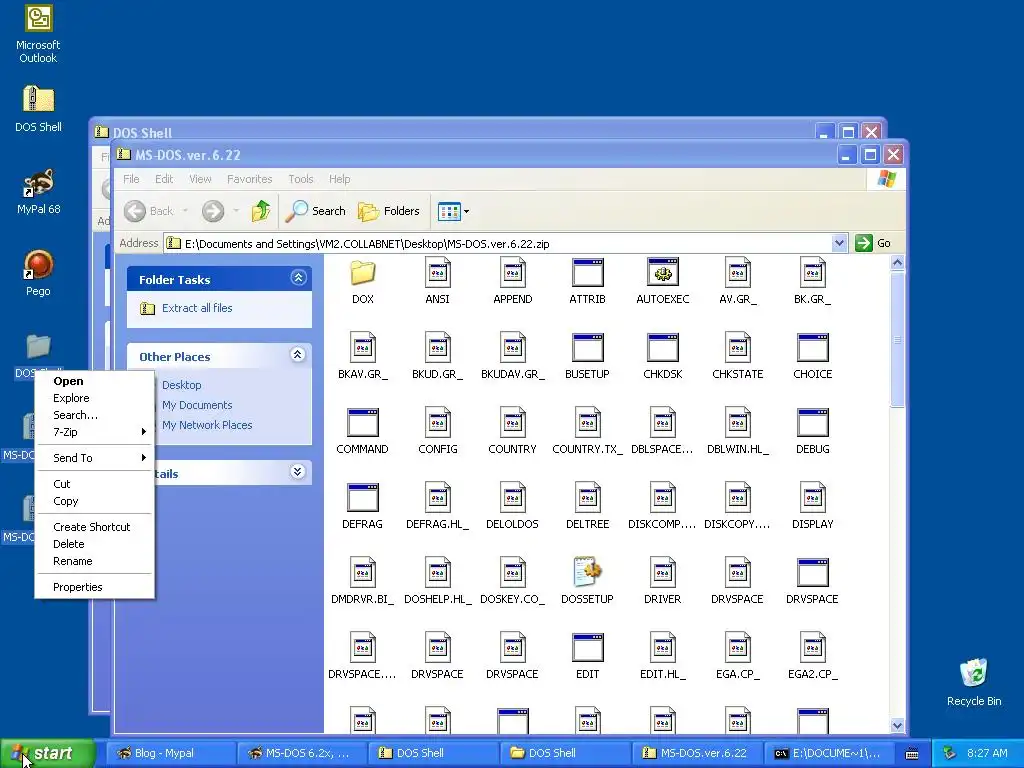1024x768 pixels.
Task: Go to Desktop in Other Places
Action: pos(182,385)
